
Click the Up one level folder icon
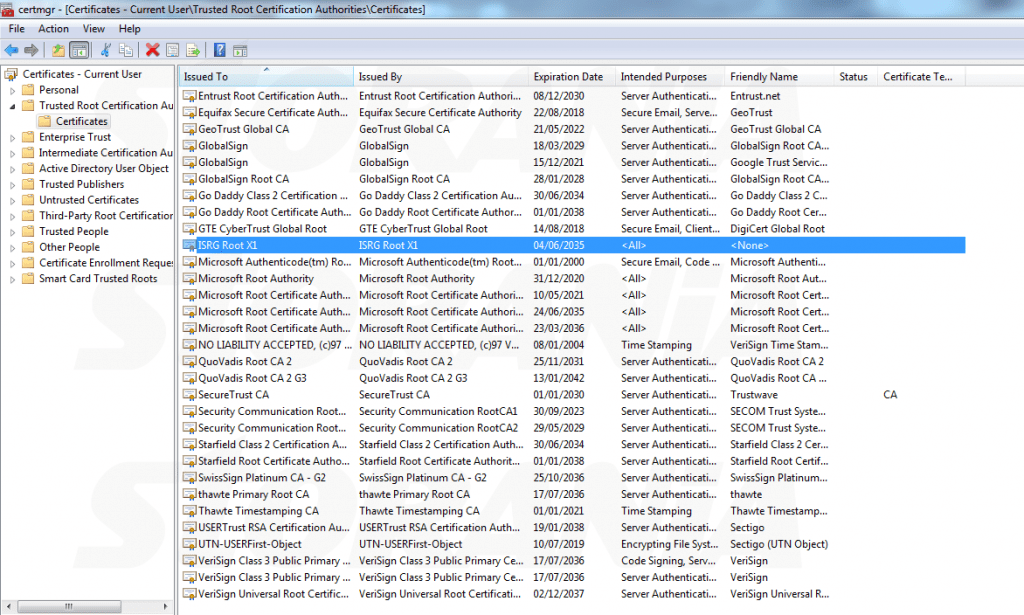click(58, 50)
